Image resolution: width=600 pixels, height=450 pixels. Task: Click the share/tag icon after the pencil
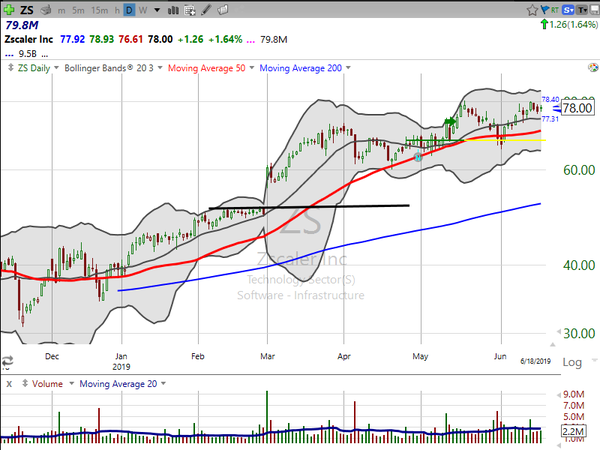[x=223, y=10]
